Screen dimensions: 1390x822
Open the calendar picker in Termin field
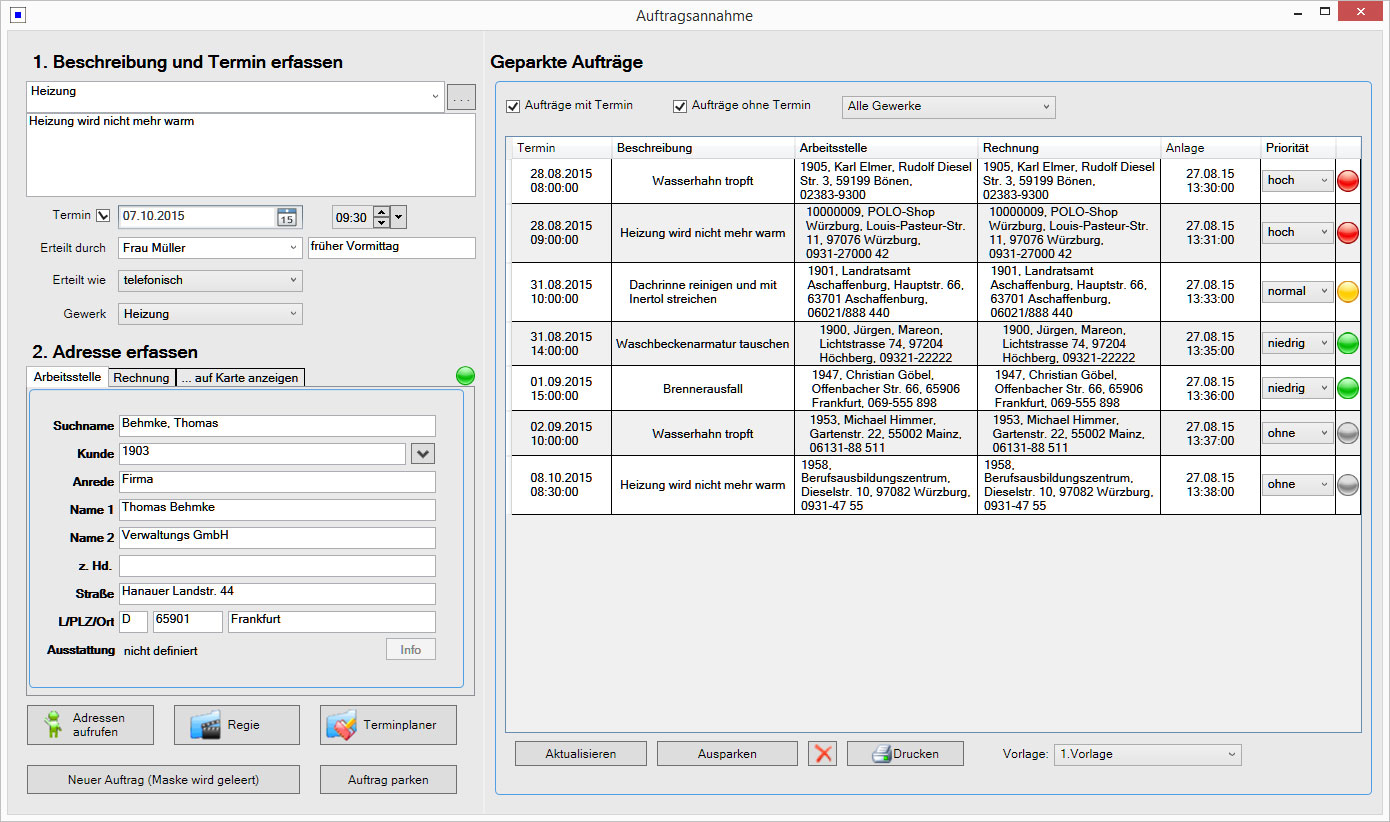click(286, 217)
